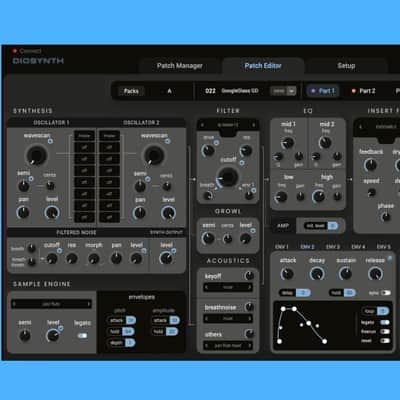Open Oscillator 2 wavescan modulation icon

(168, 141)
